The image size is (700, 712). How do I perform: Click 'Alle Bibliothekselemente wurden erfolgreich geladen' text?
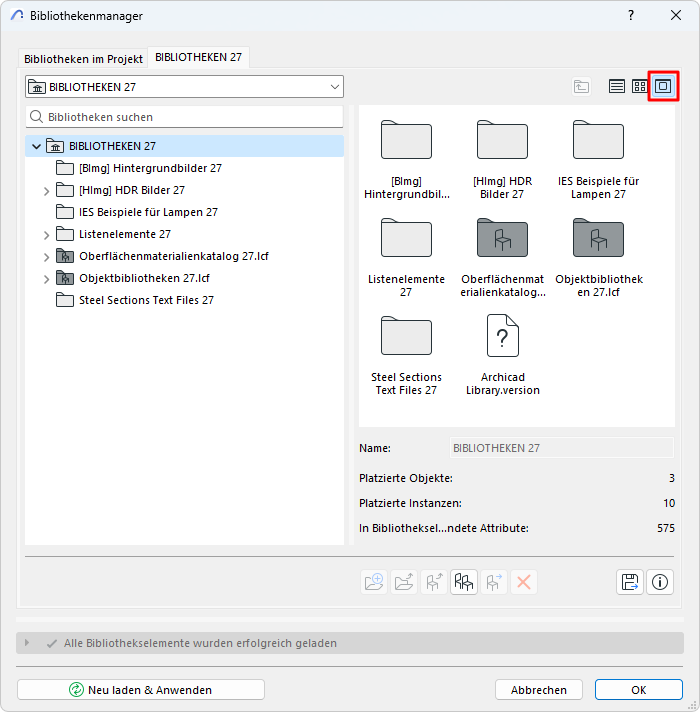(x=200, y=643)
